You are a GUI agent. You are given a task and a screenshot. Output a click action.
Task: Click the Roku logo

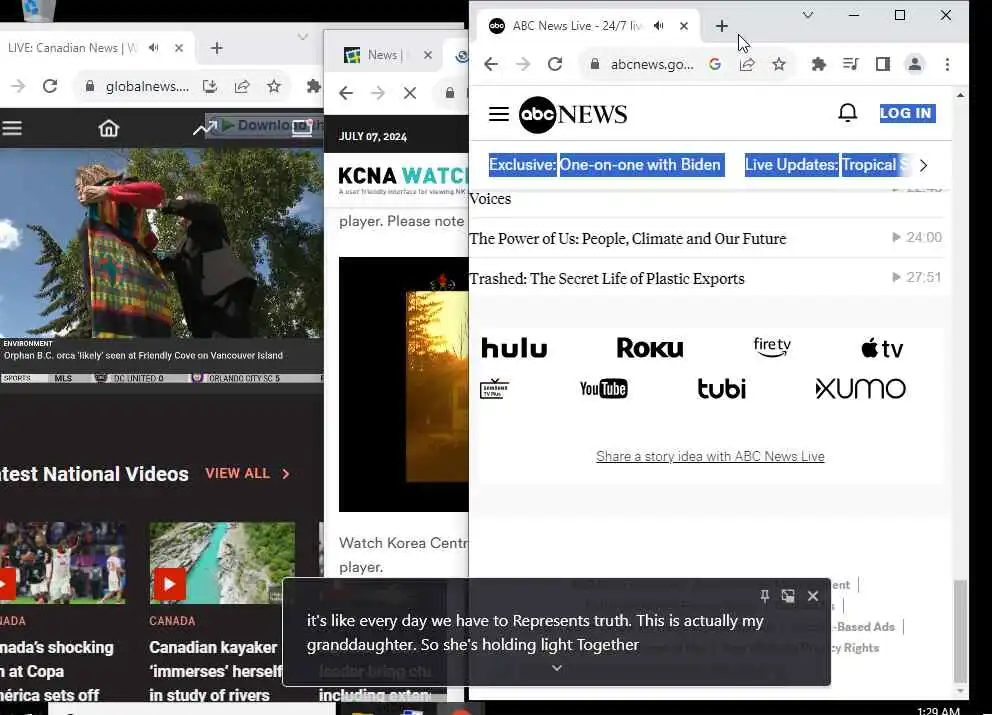pos(650,348)
